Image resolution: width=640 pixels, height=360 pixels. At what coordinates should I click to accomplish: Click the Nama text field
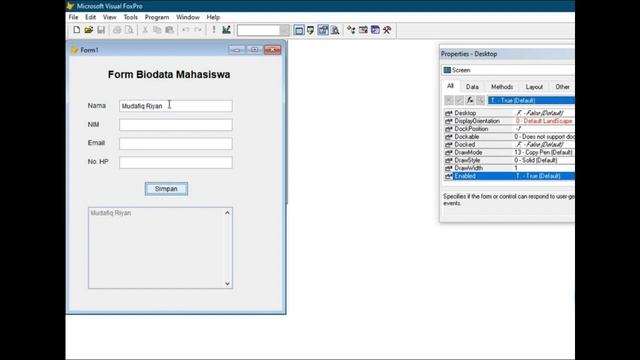coord(176,106)
